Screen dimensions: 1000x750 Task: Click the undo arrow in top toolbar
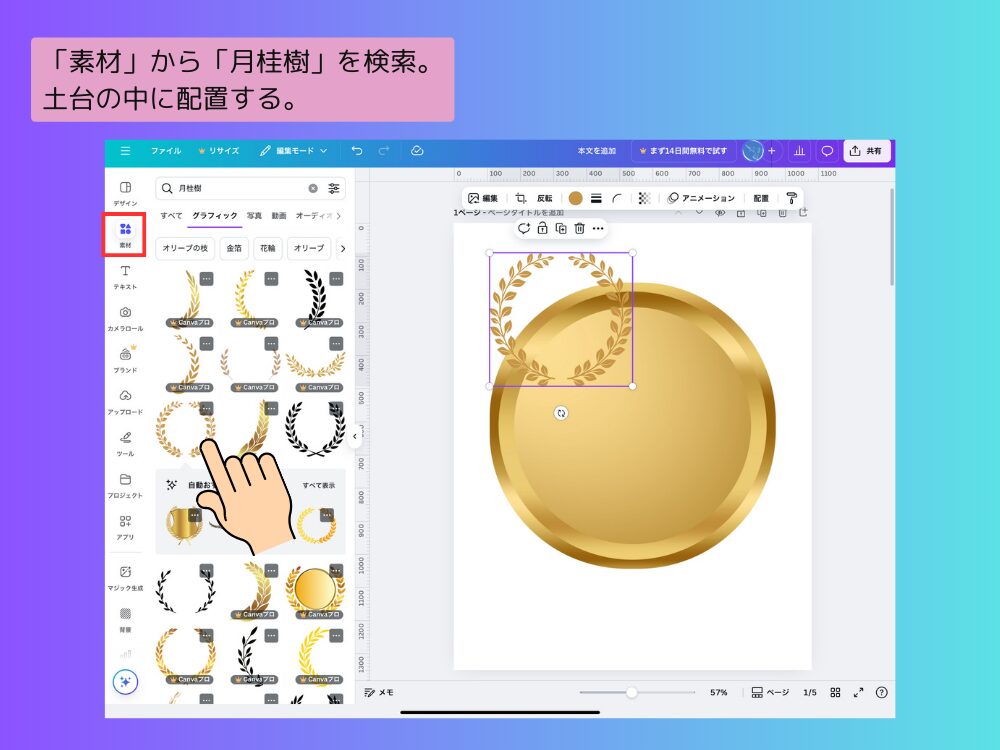[360, 151]
